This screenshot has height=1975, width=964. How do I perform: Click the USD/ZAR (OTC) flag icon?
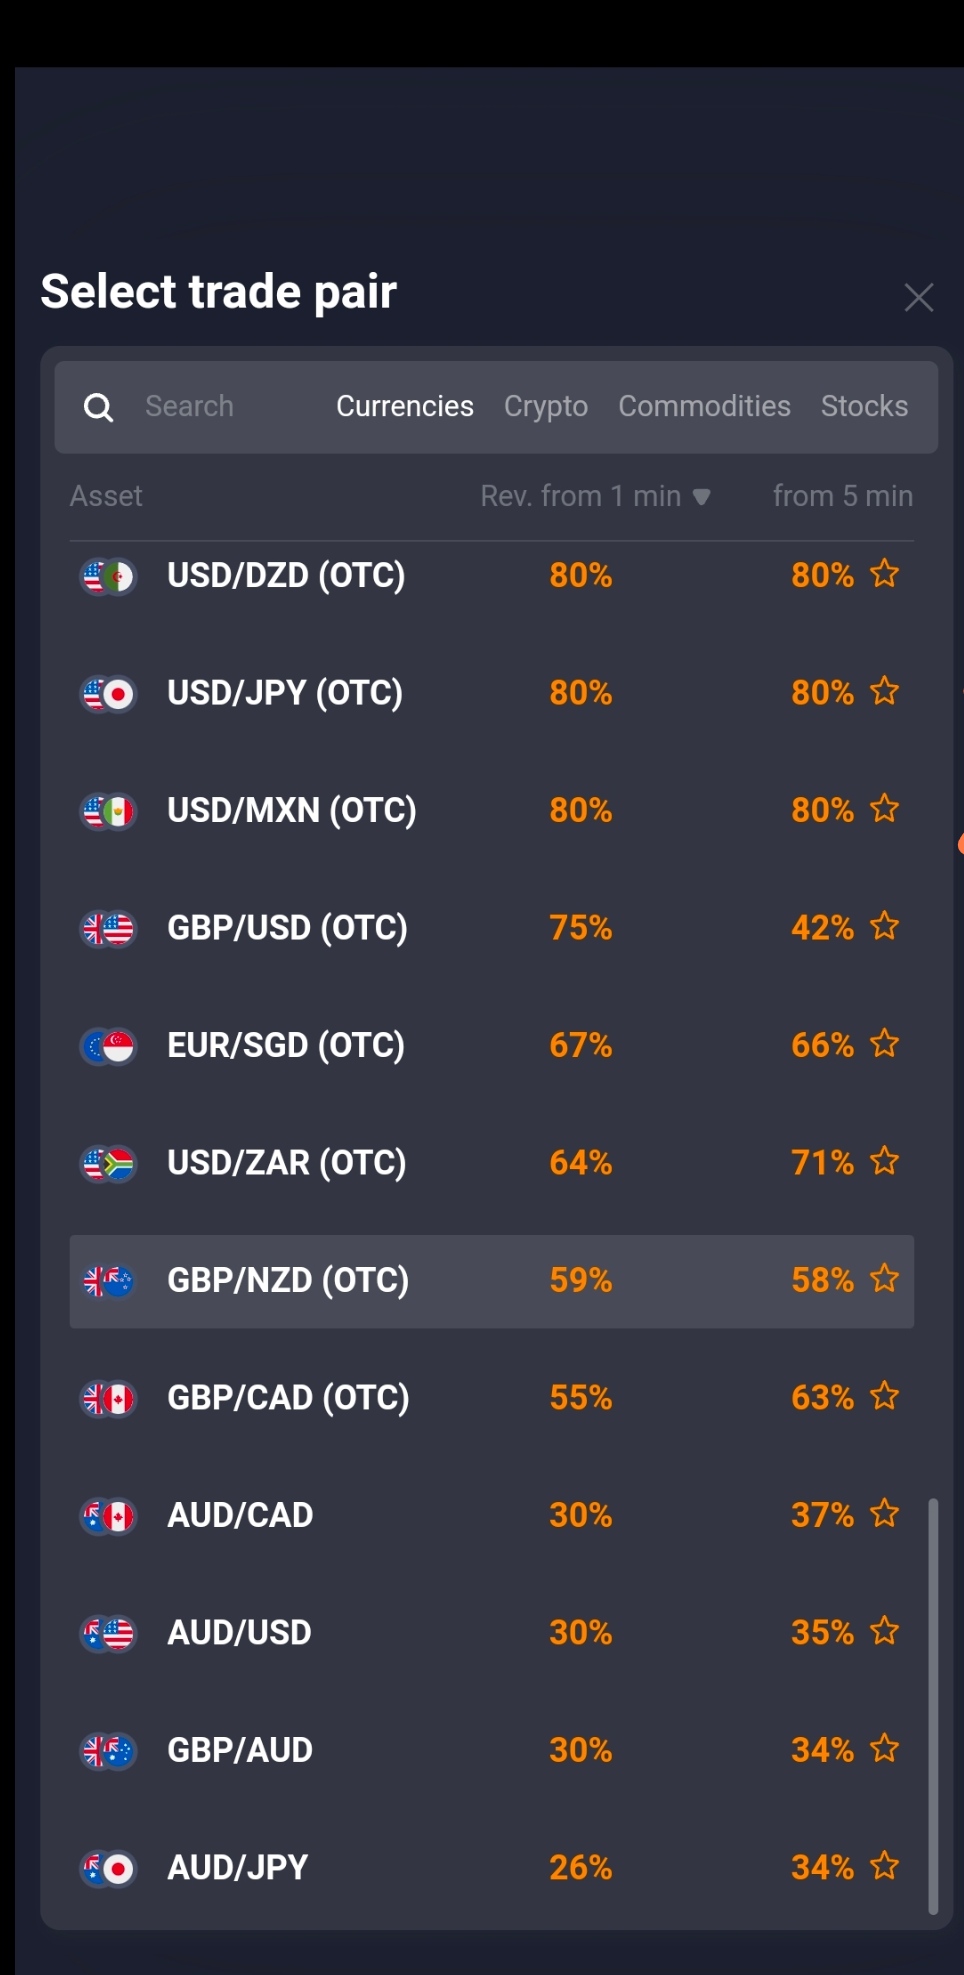click(107, 1163)
